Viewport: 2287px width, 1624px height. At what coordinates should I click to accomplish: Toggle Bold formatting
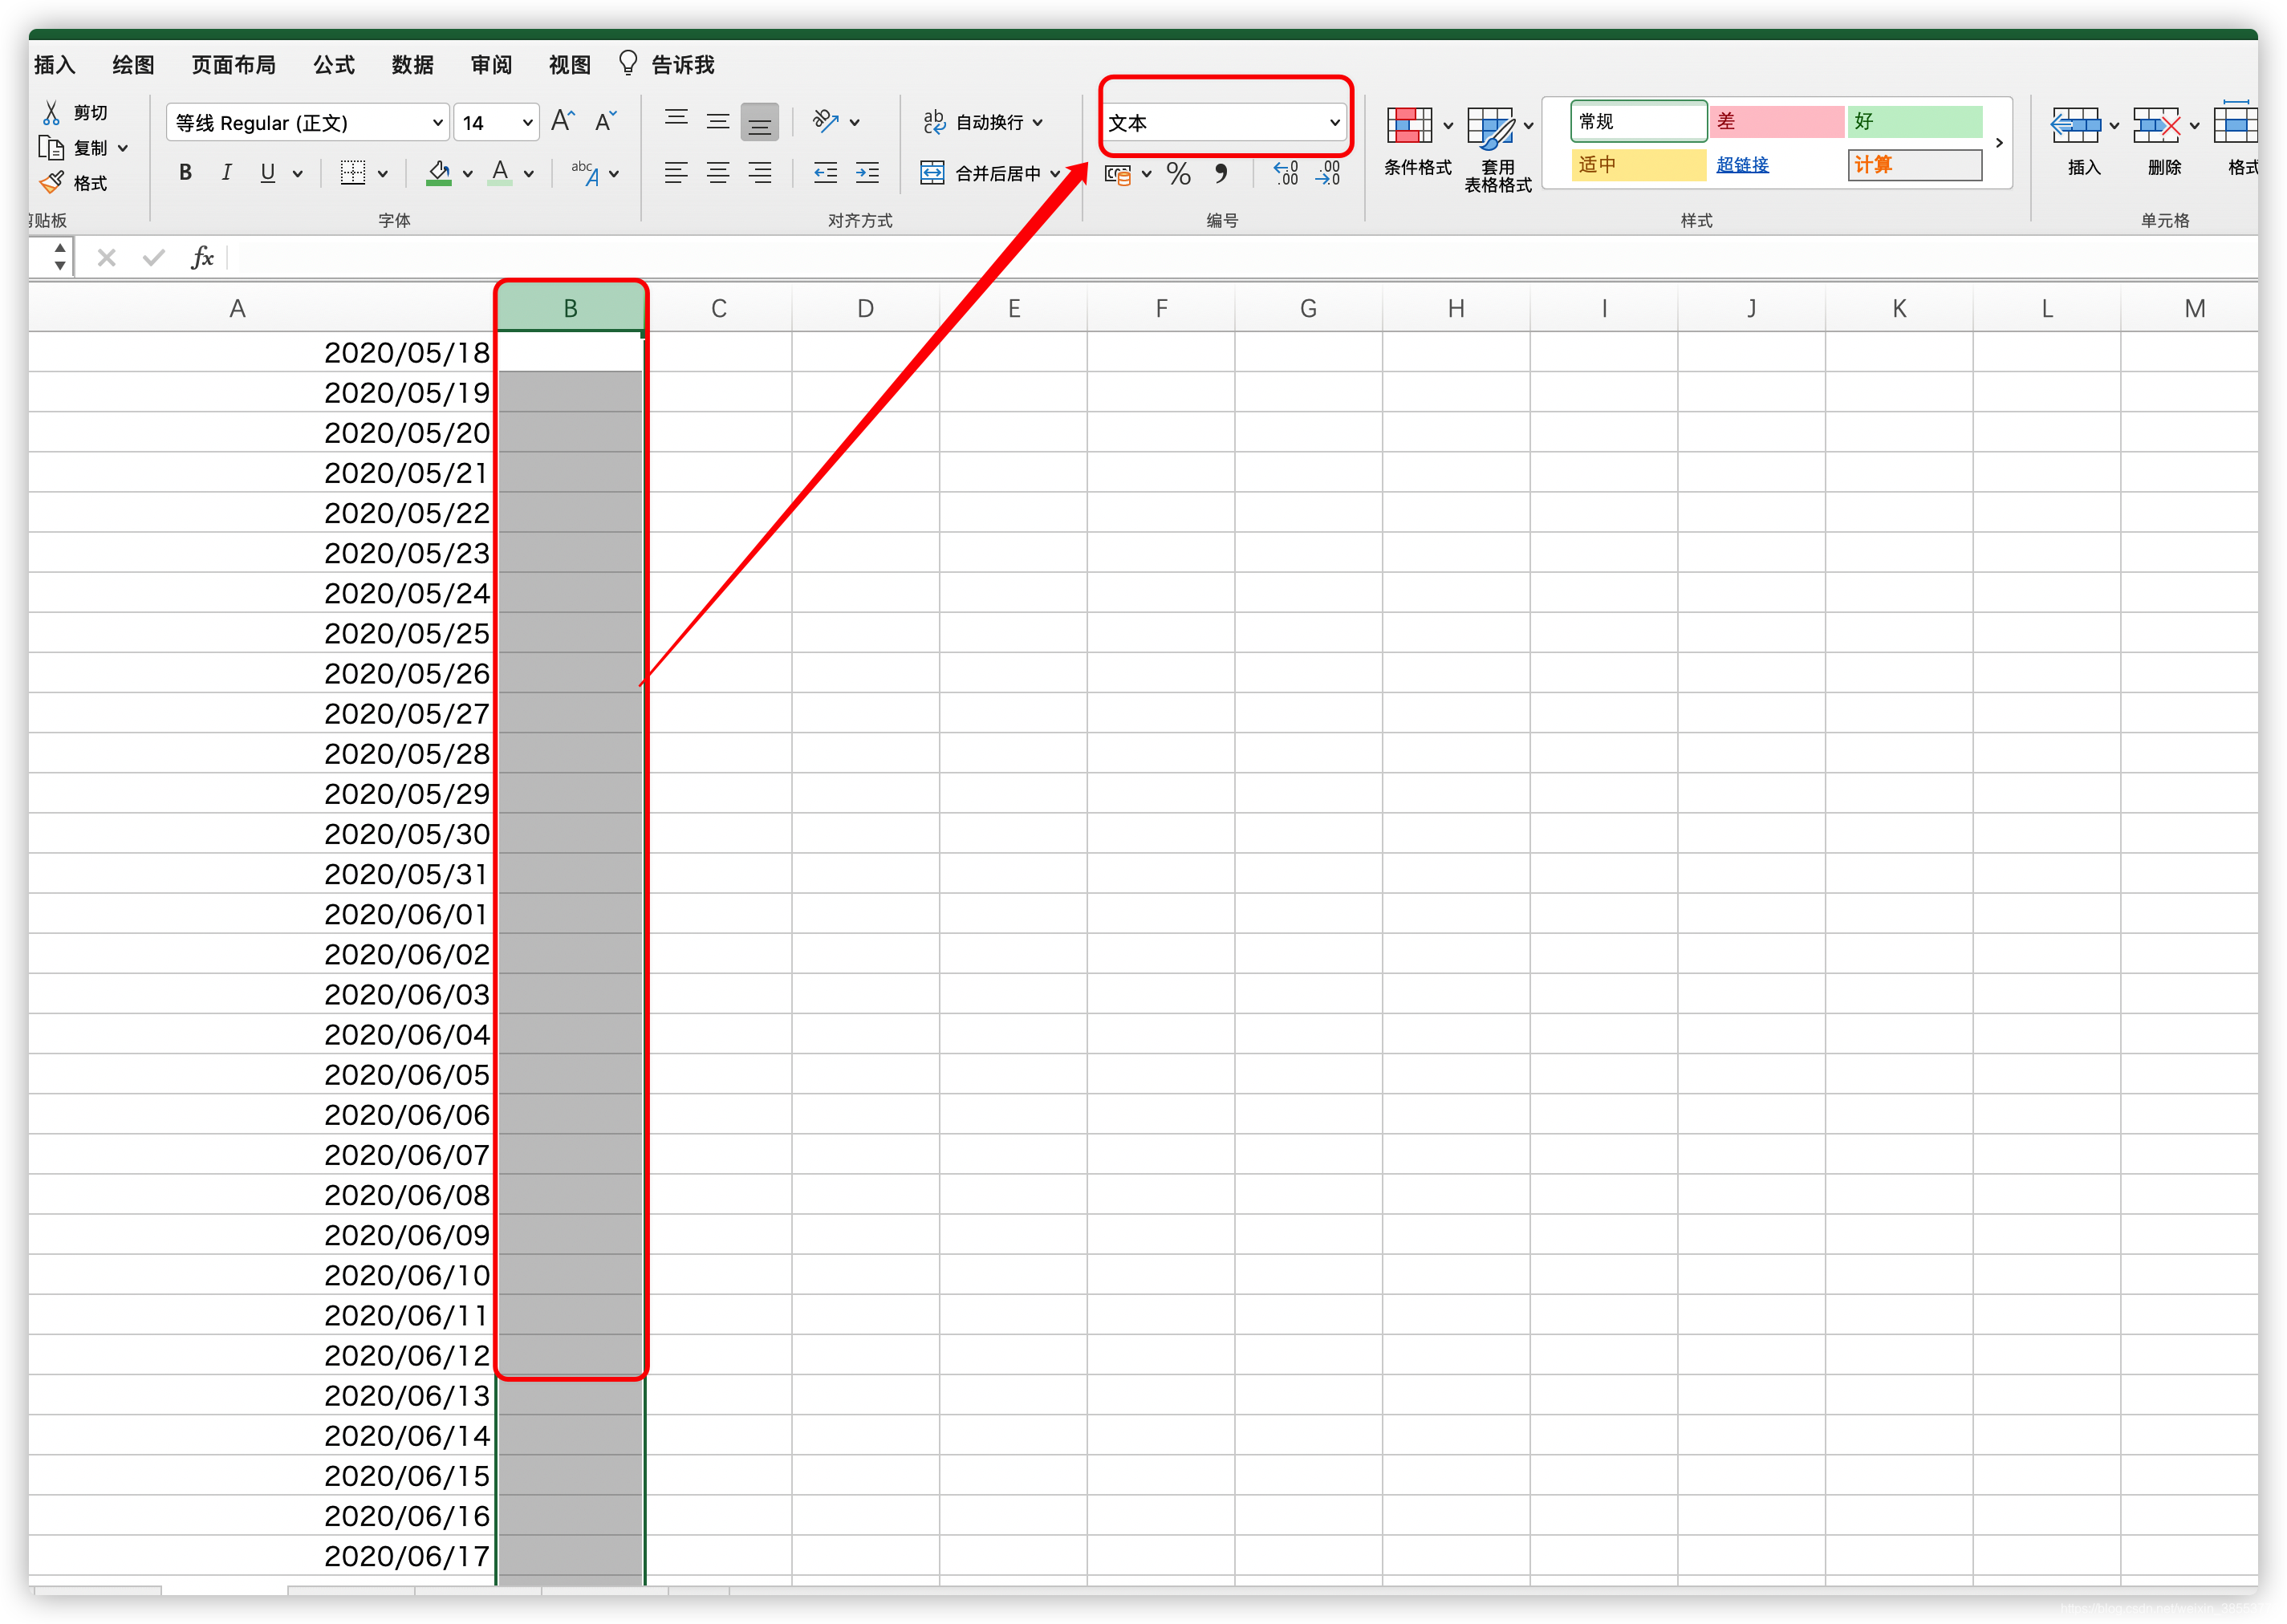(185, 173)
